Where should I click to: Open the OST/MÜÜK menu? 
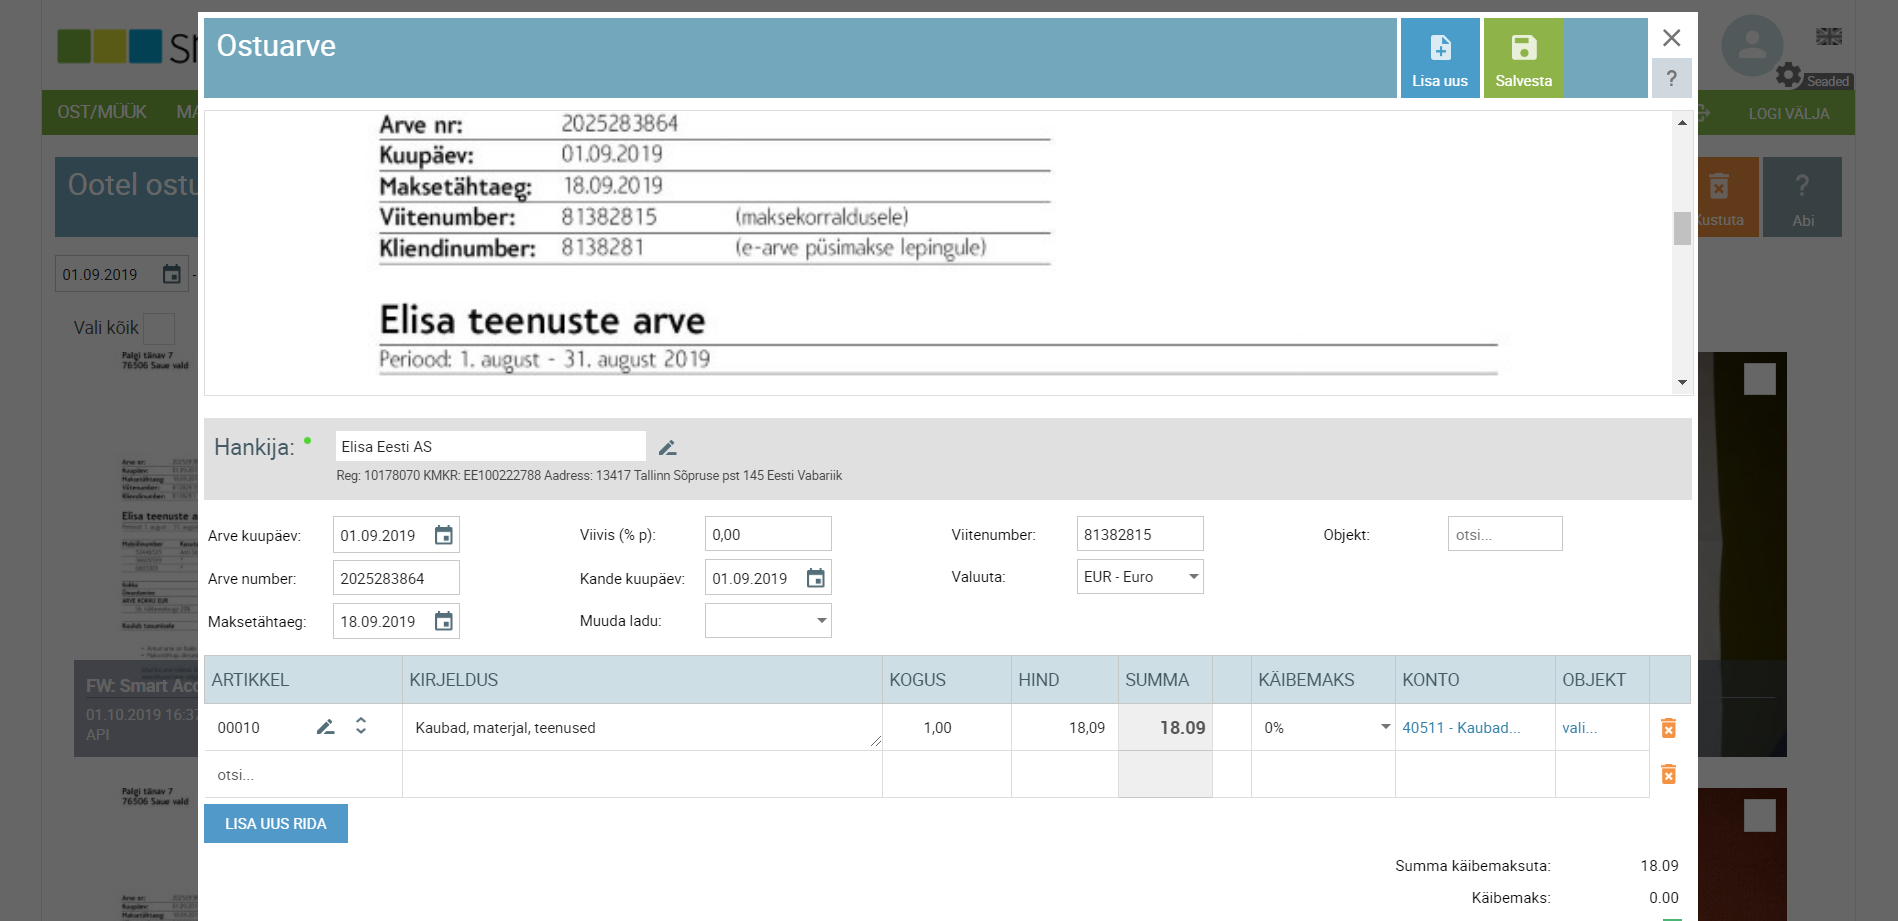102,112
